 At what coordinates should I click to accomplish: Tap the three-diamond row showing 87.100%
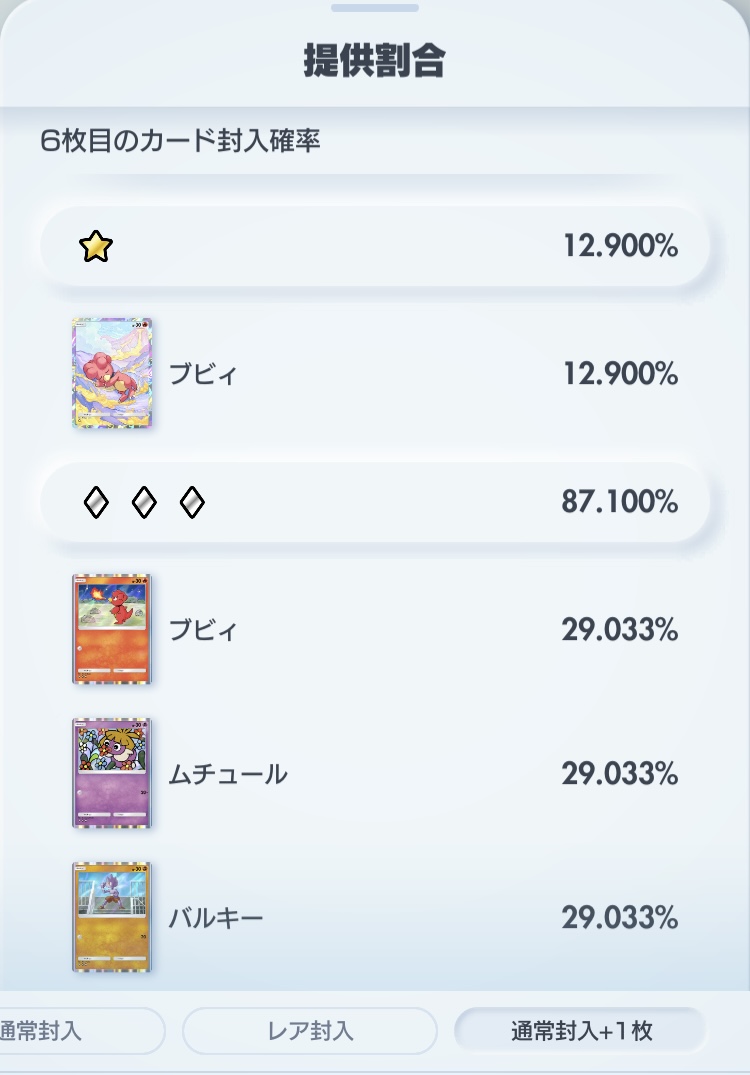tap(374, 502)
